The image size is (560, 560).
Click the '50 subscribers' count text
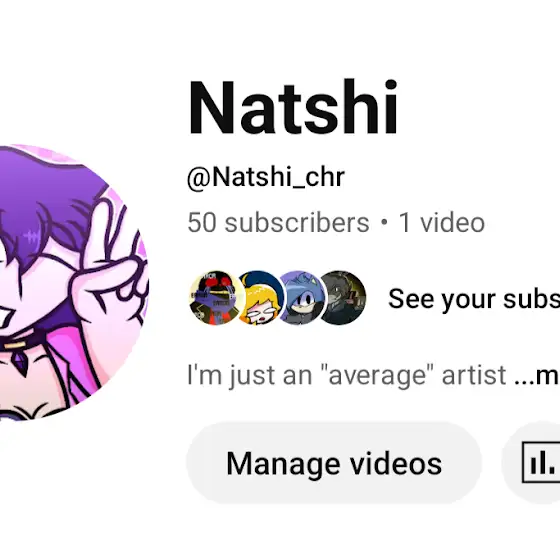(279, 222)
